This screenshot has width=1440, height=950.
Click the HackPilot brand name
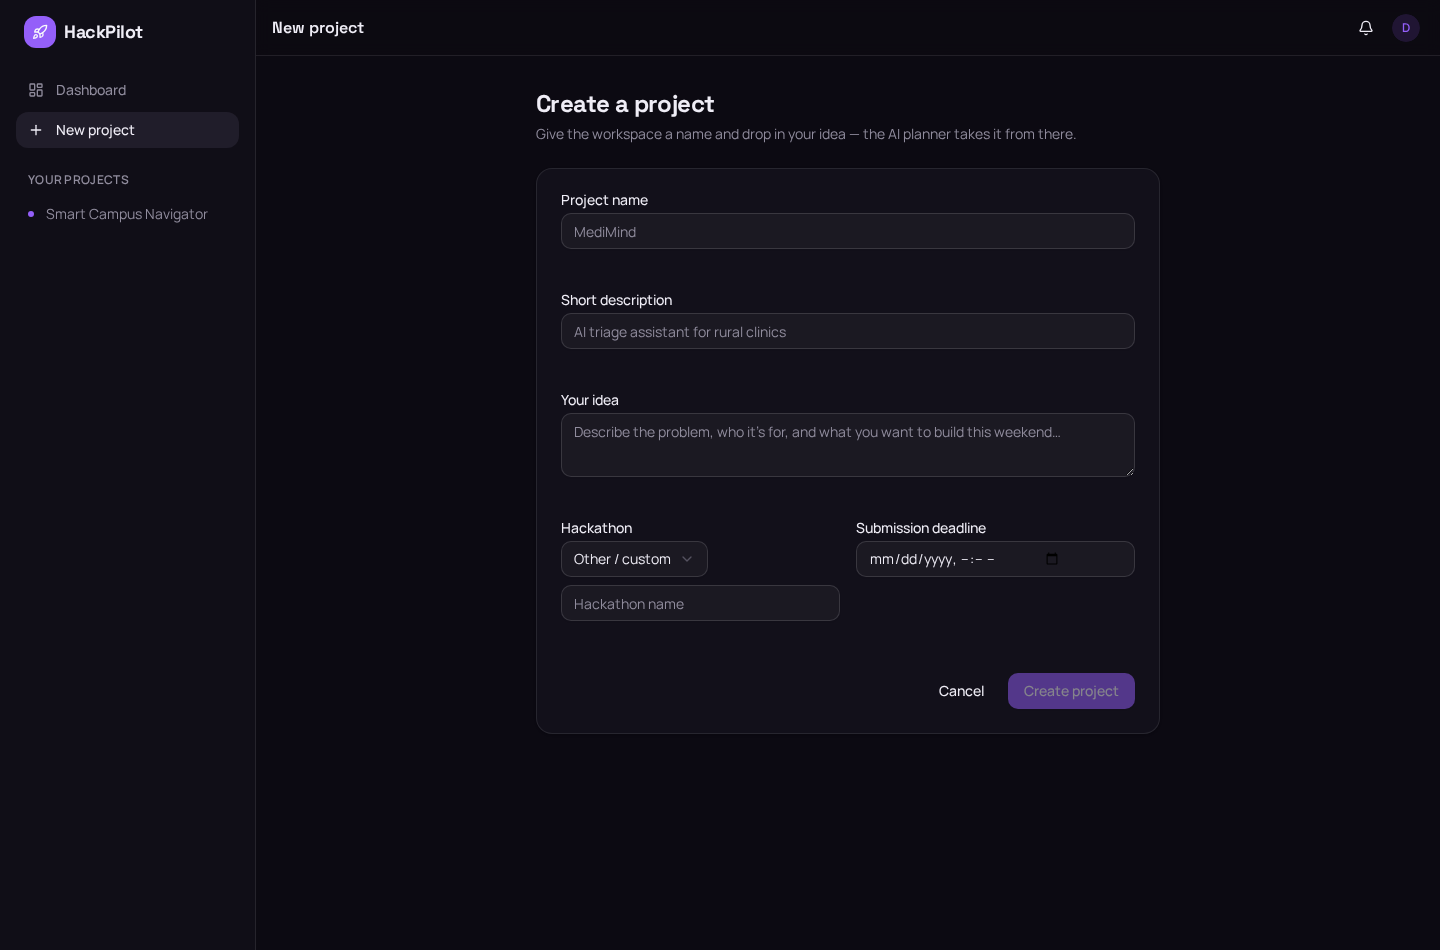coord(103,32)
